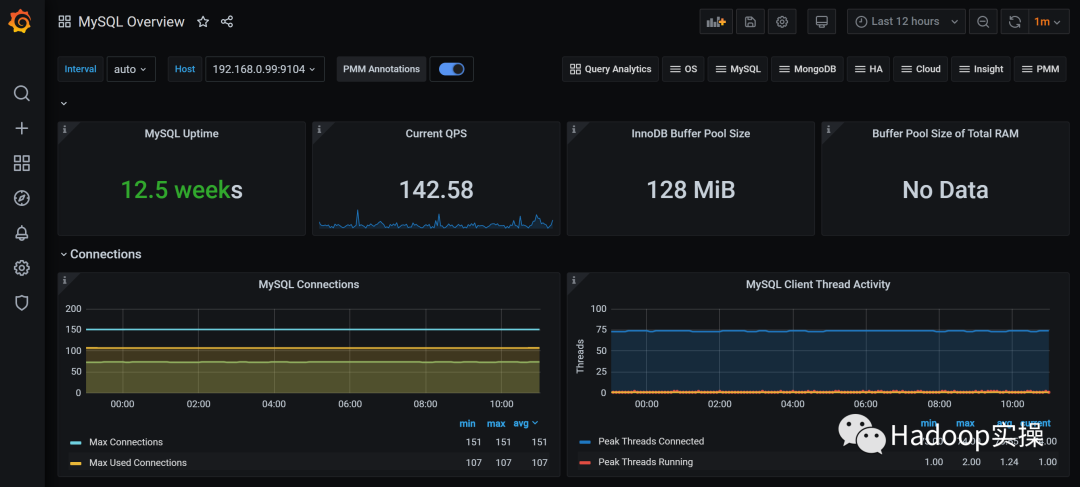This screenshot has height=487, width=1080.
Task: Show info for MySQL Client Thread Activity
Action: (574, 280)
